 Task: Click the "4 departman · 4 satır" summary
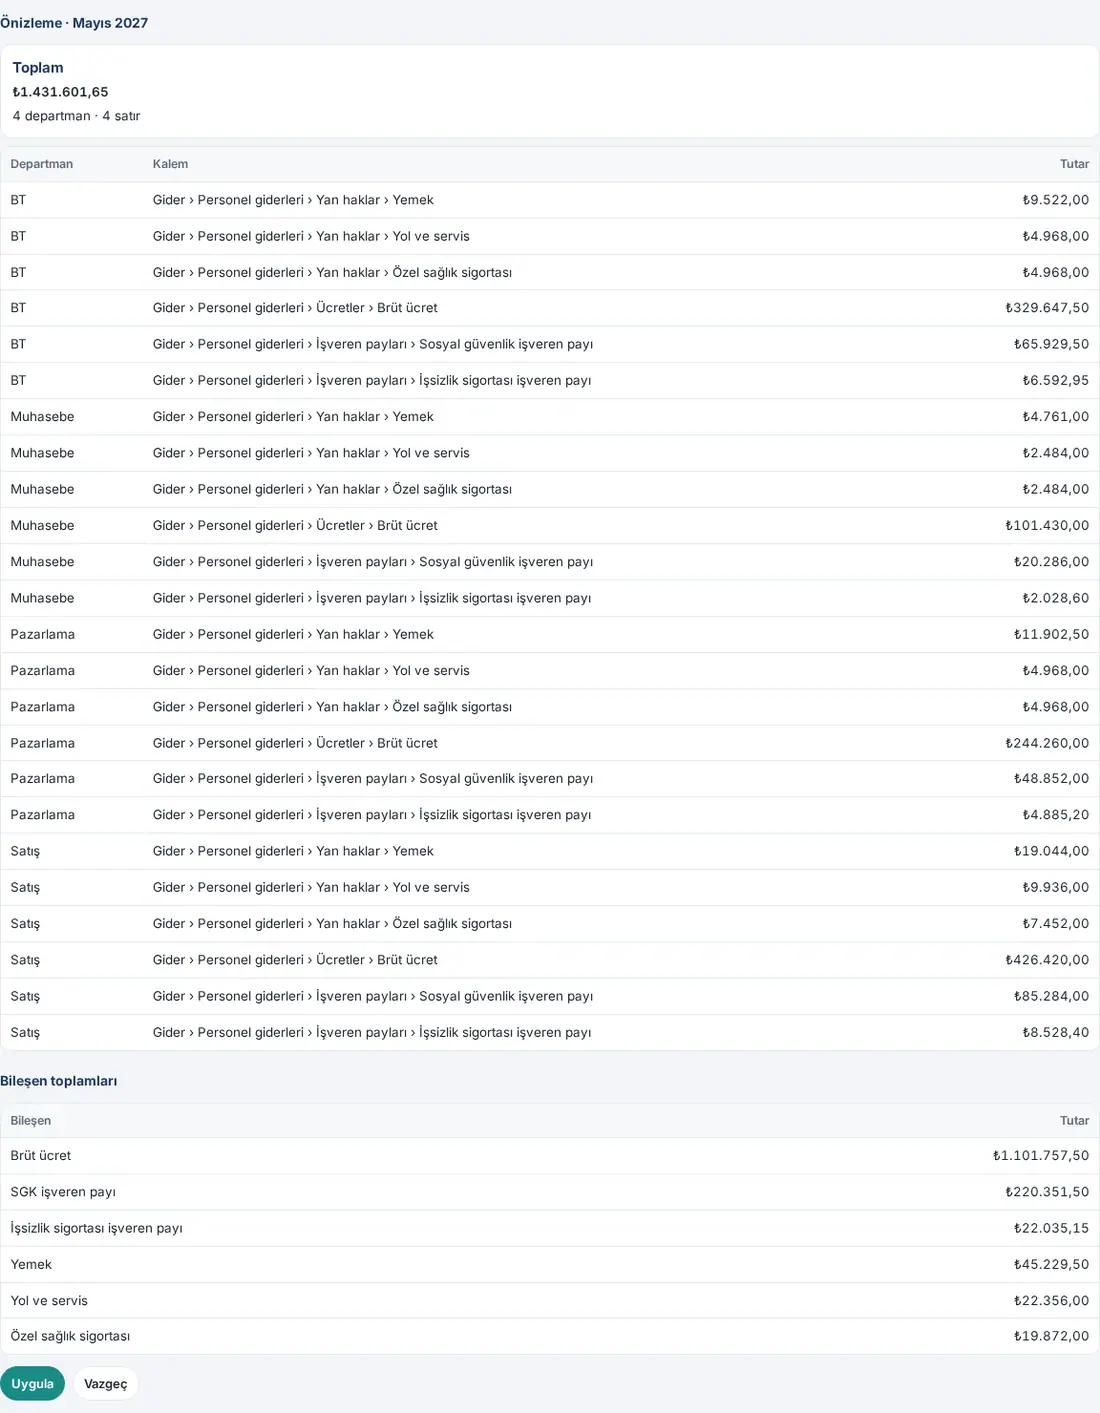point(76,116)
